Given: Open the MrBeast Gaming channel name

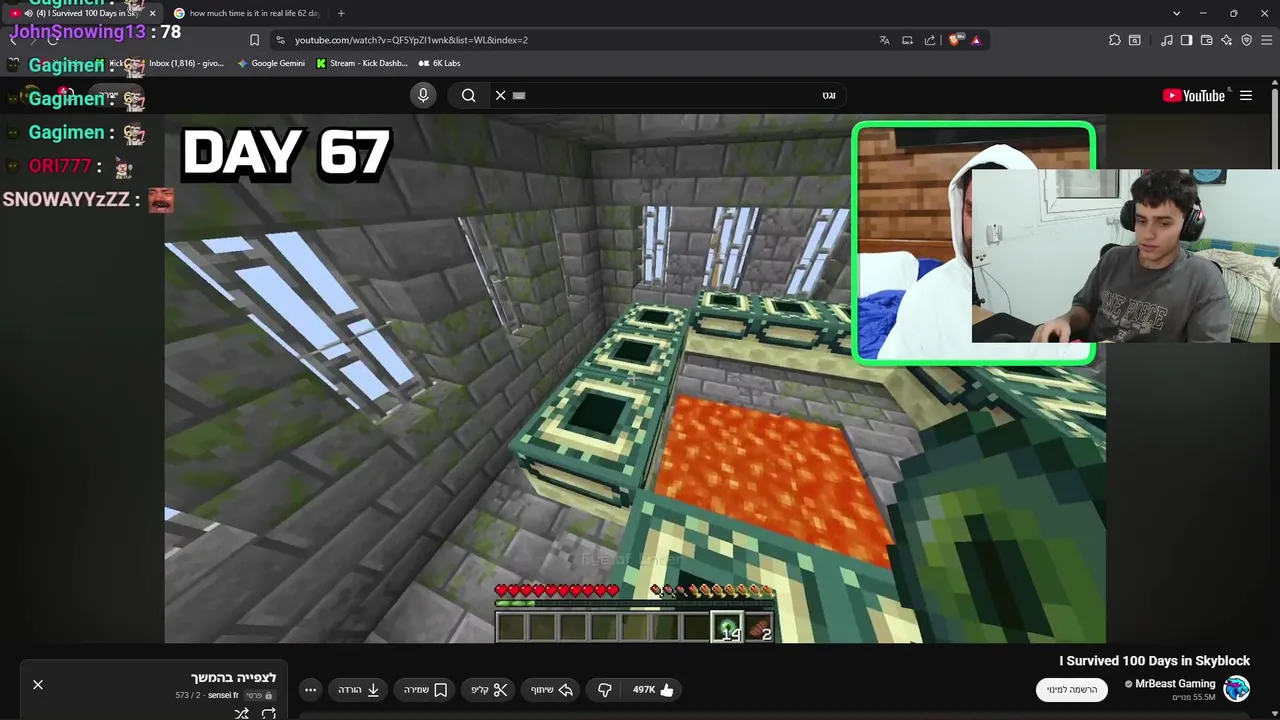Looking at the screenshot, I should point(1175,684).
